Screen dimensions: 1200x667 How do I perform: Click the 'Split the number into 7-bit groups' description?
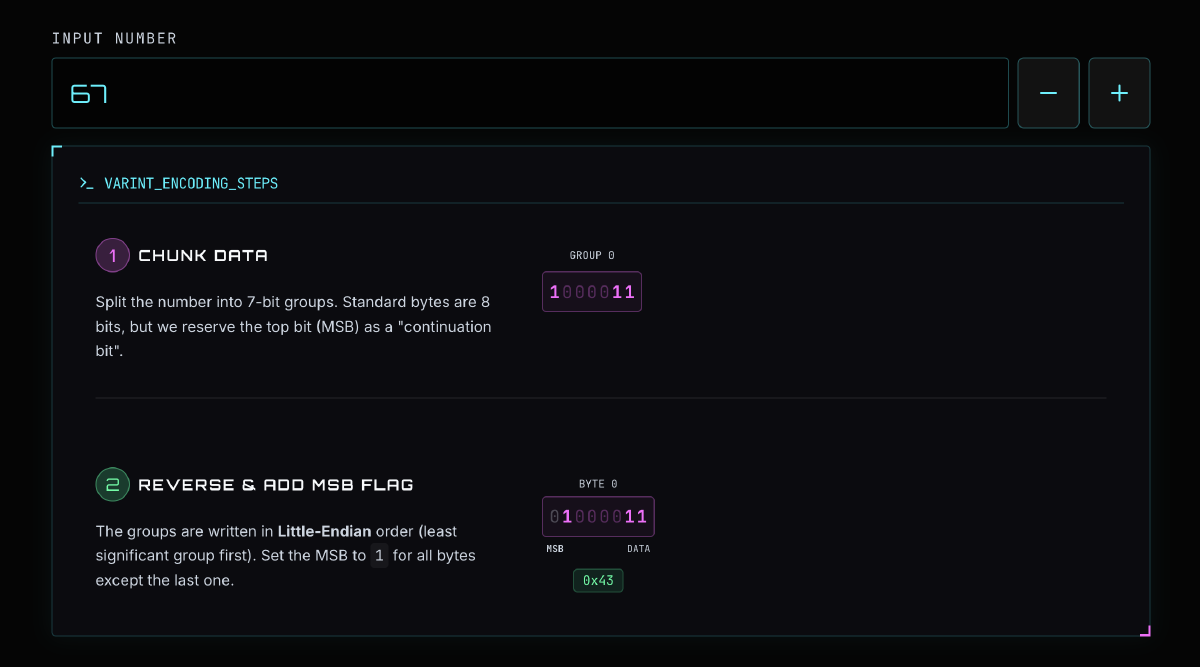click(294, 327)
